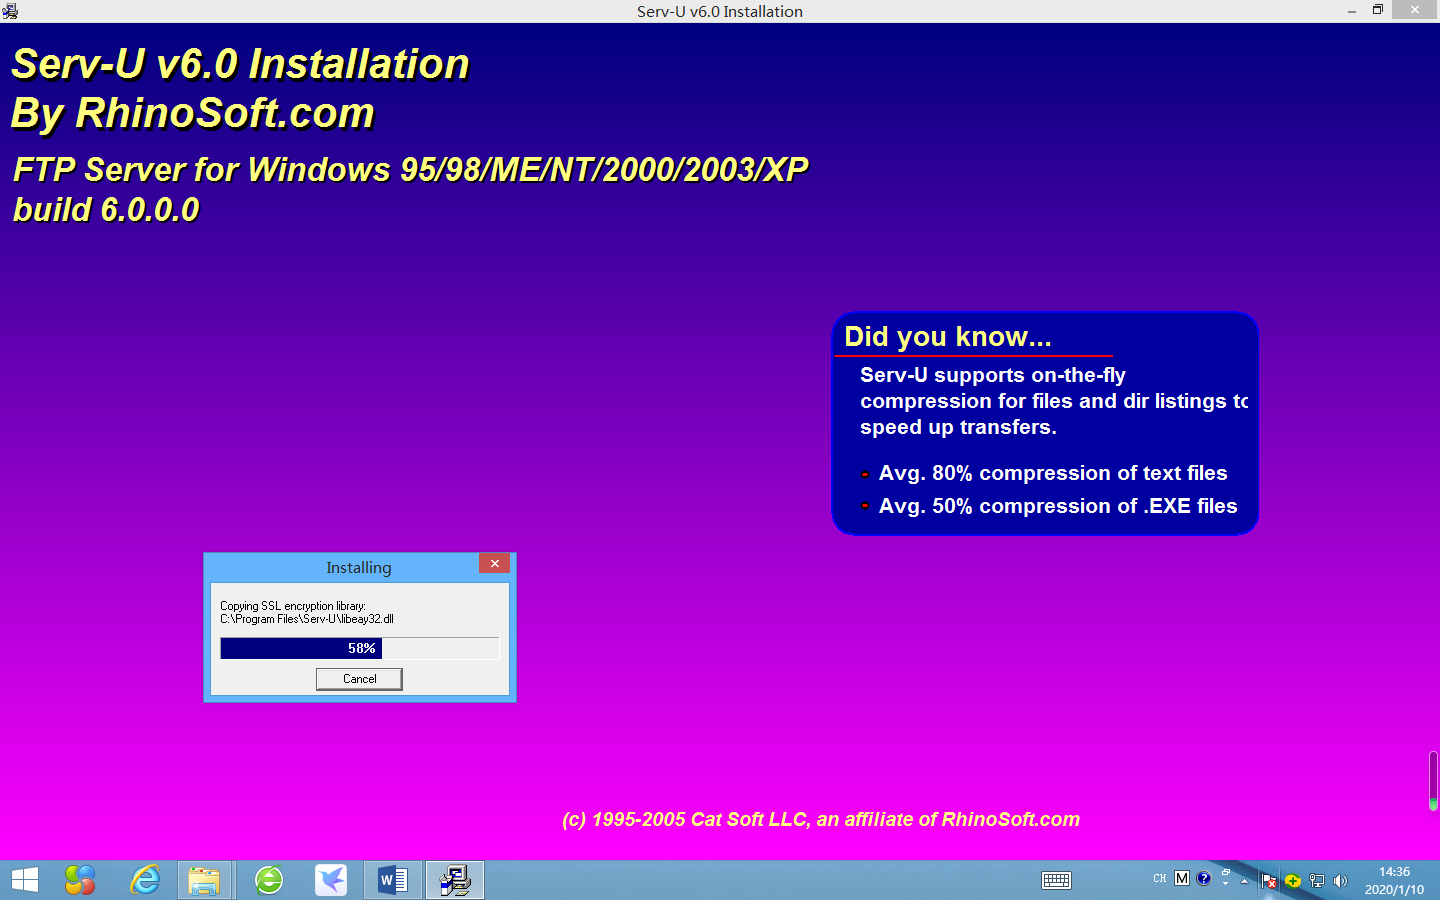The height and width of the screenshot is (900, 1440).
Task: Open network connection status icon
Action: tap(1317, 881)
